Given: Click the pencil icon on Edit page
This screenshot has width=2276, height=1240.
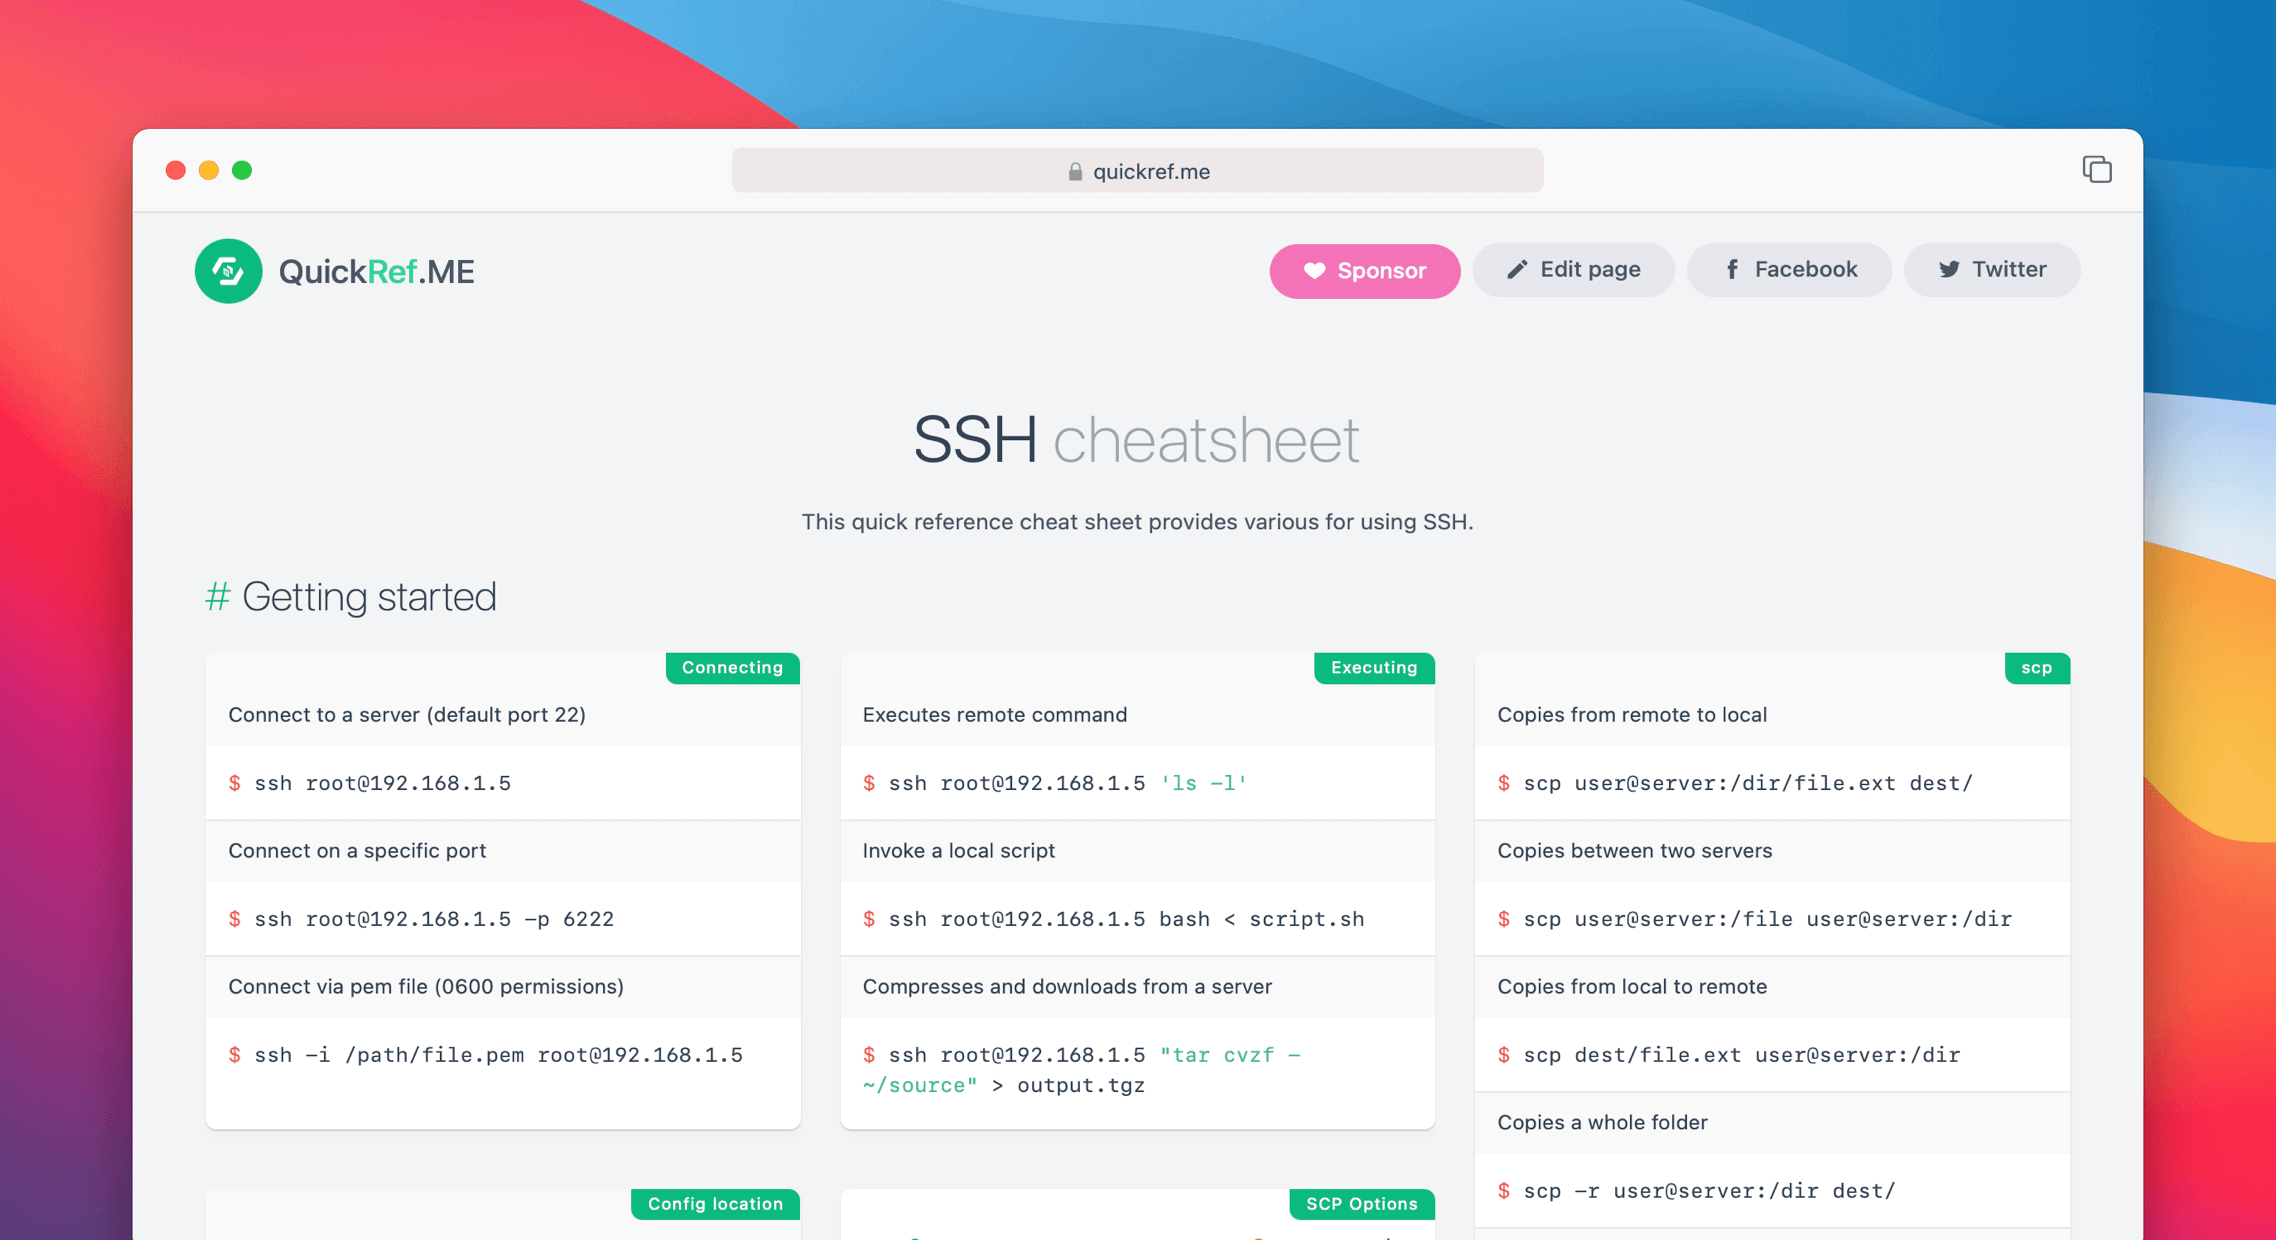Looking at the screenshot, I should pos(1516,269).
